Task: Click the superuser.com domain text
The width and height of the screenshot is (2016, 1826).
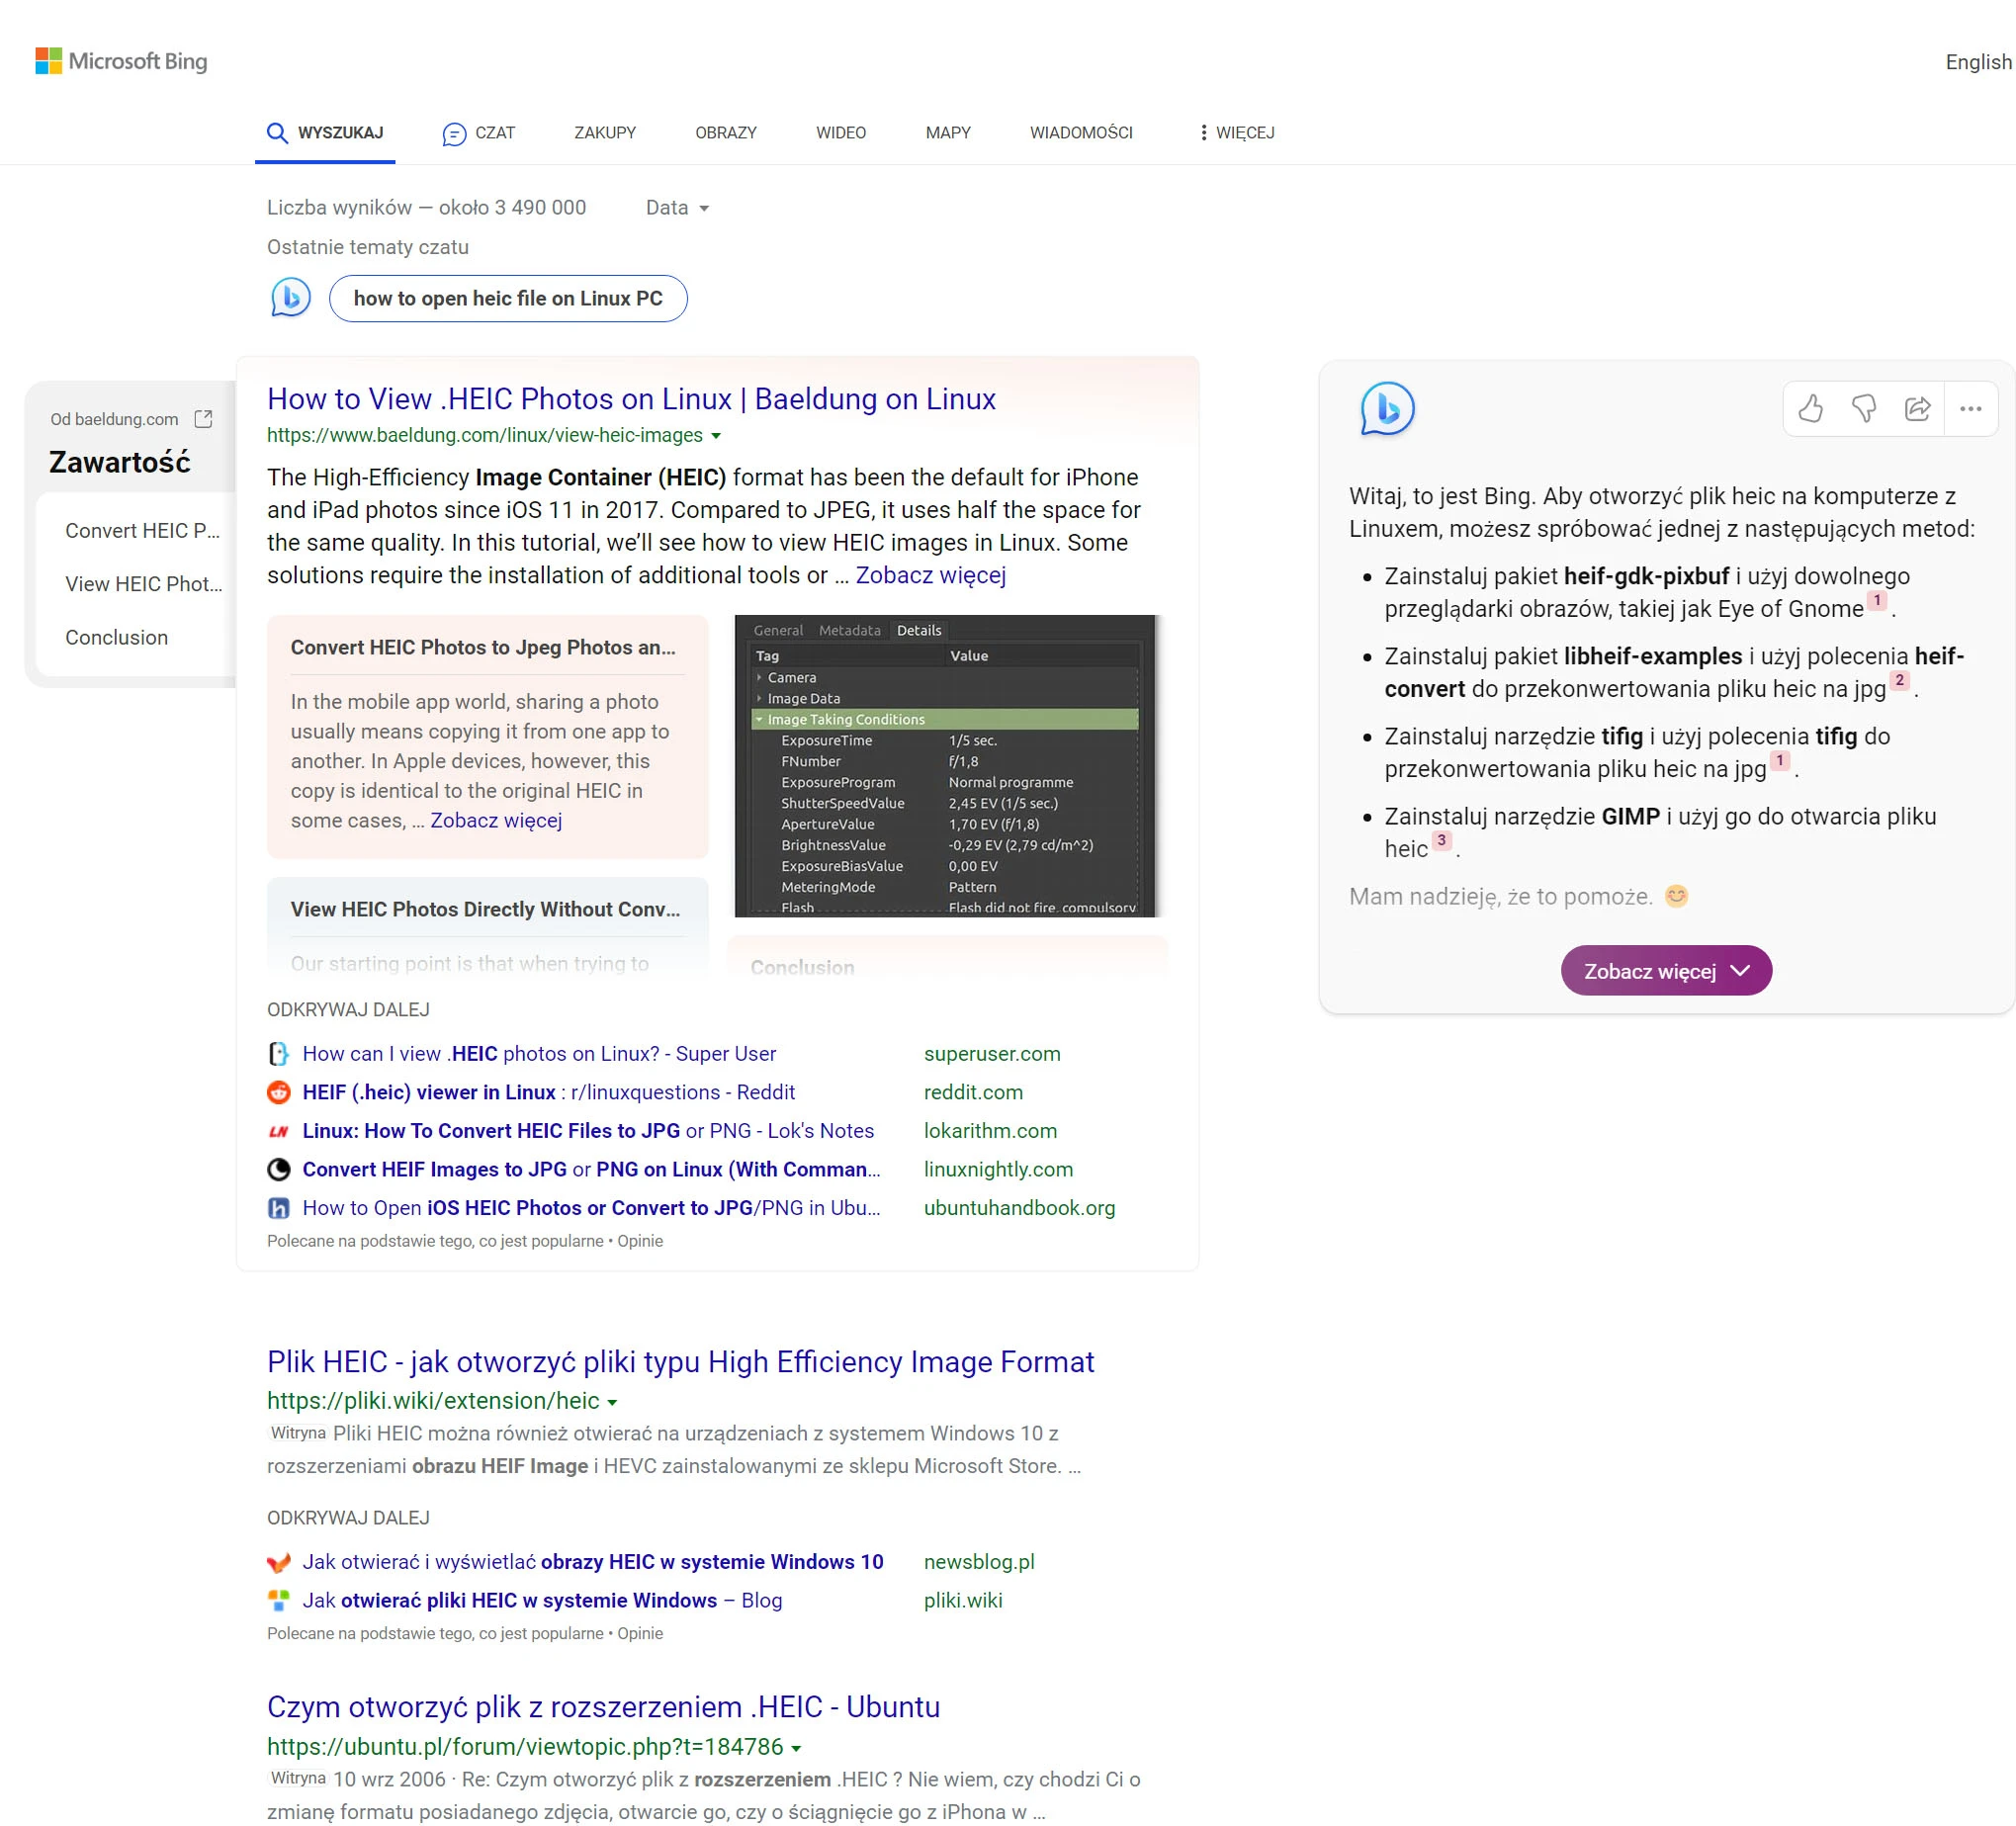Action: coord(992,1054)
